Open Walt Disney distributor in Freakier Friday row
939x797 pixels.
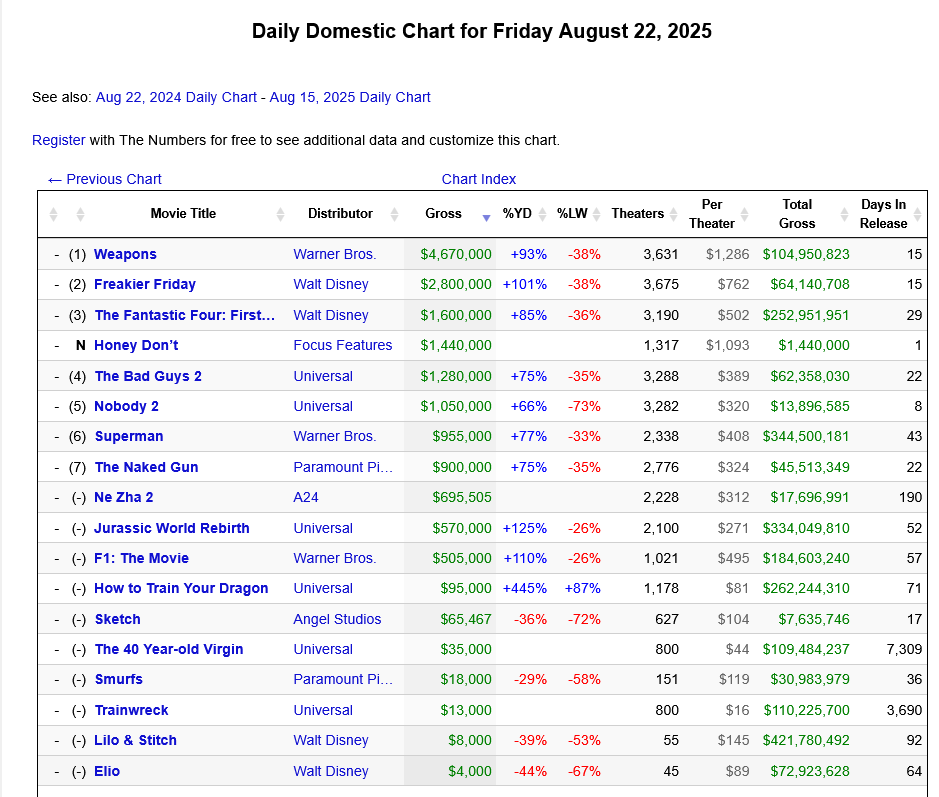click(331, 284)
